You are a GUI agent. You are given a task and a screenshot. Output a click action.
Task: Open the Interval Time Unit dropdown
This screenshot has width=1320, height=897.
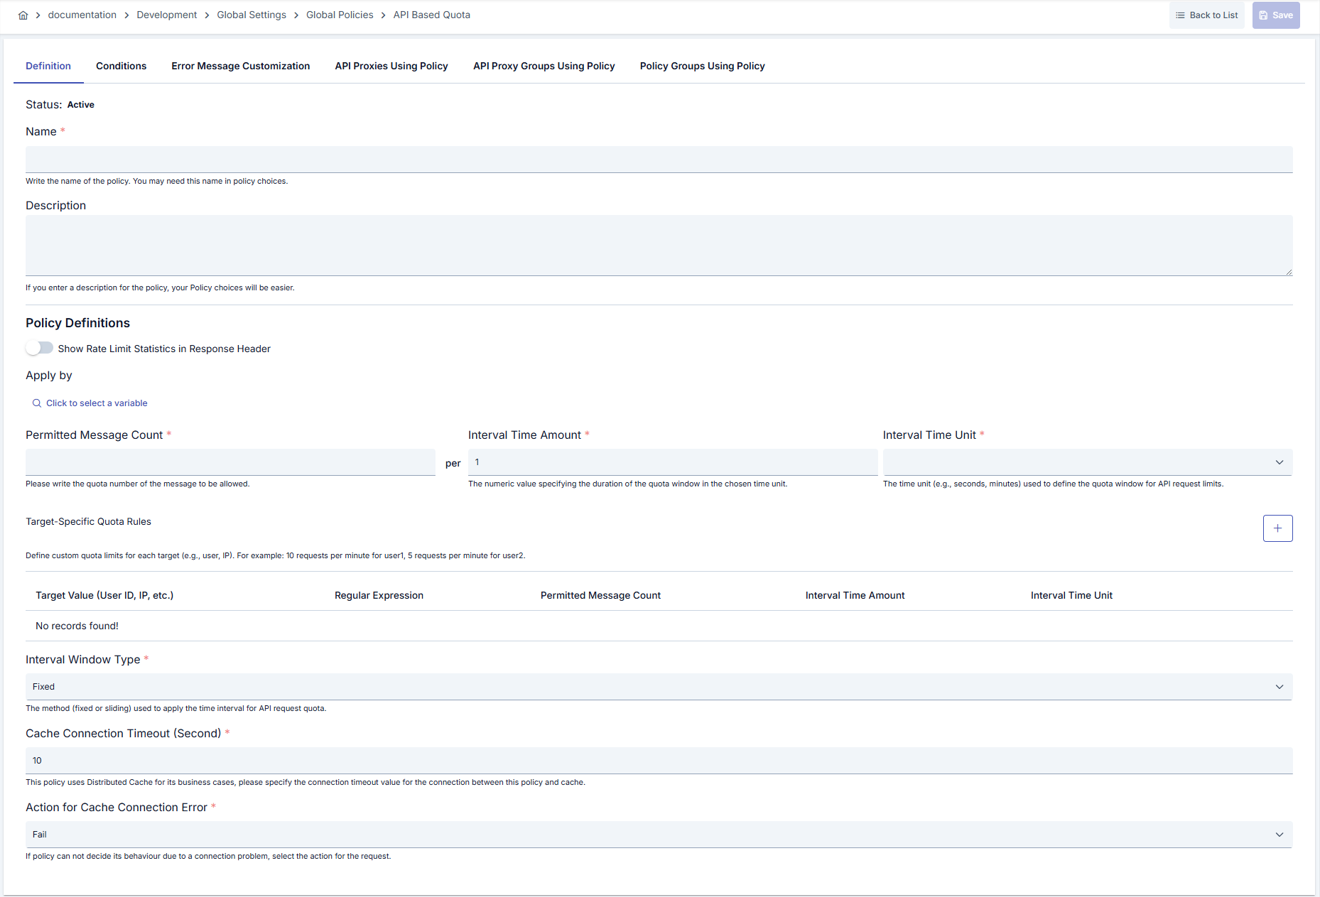point(1086,462)
